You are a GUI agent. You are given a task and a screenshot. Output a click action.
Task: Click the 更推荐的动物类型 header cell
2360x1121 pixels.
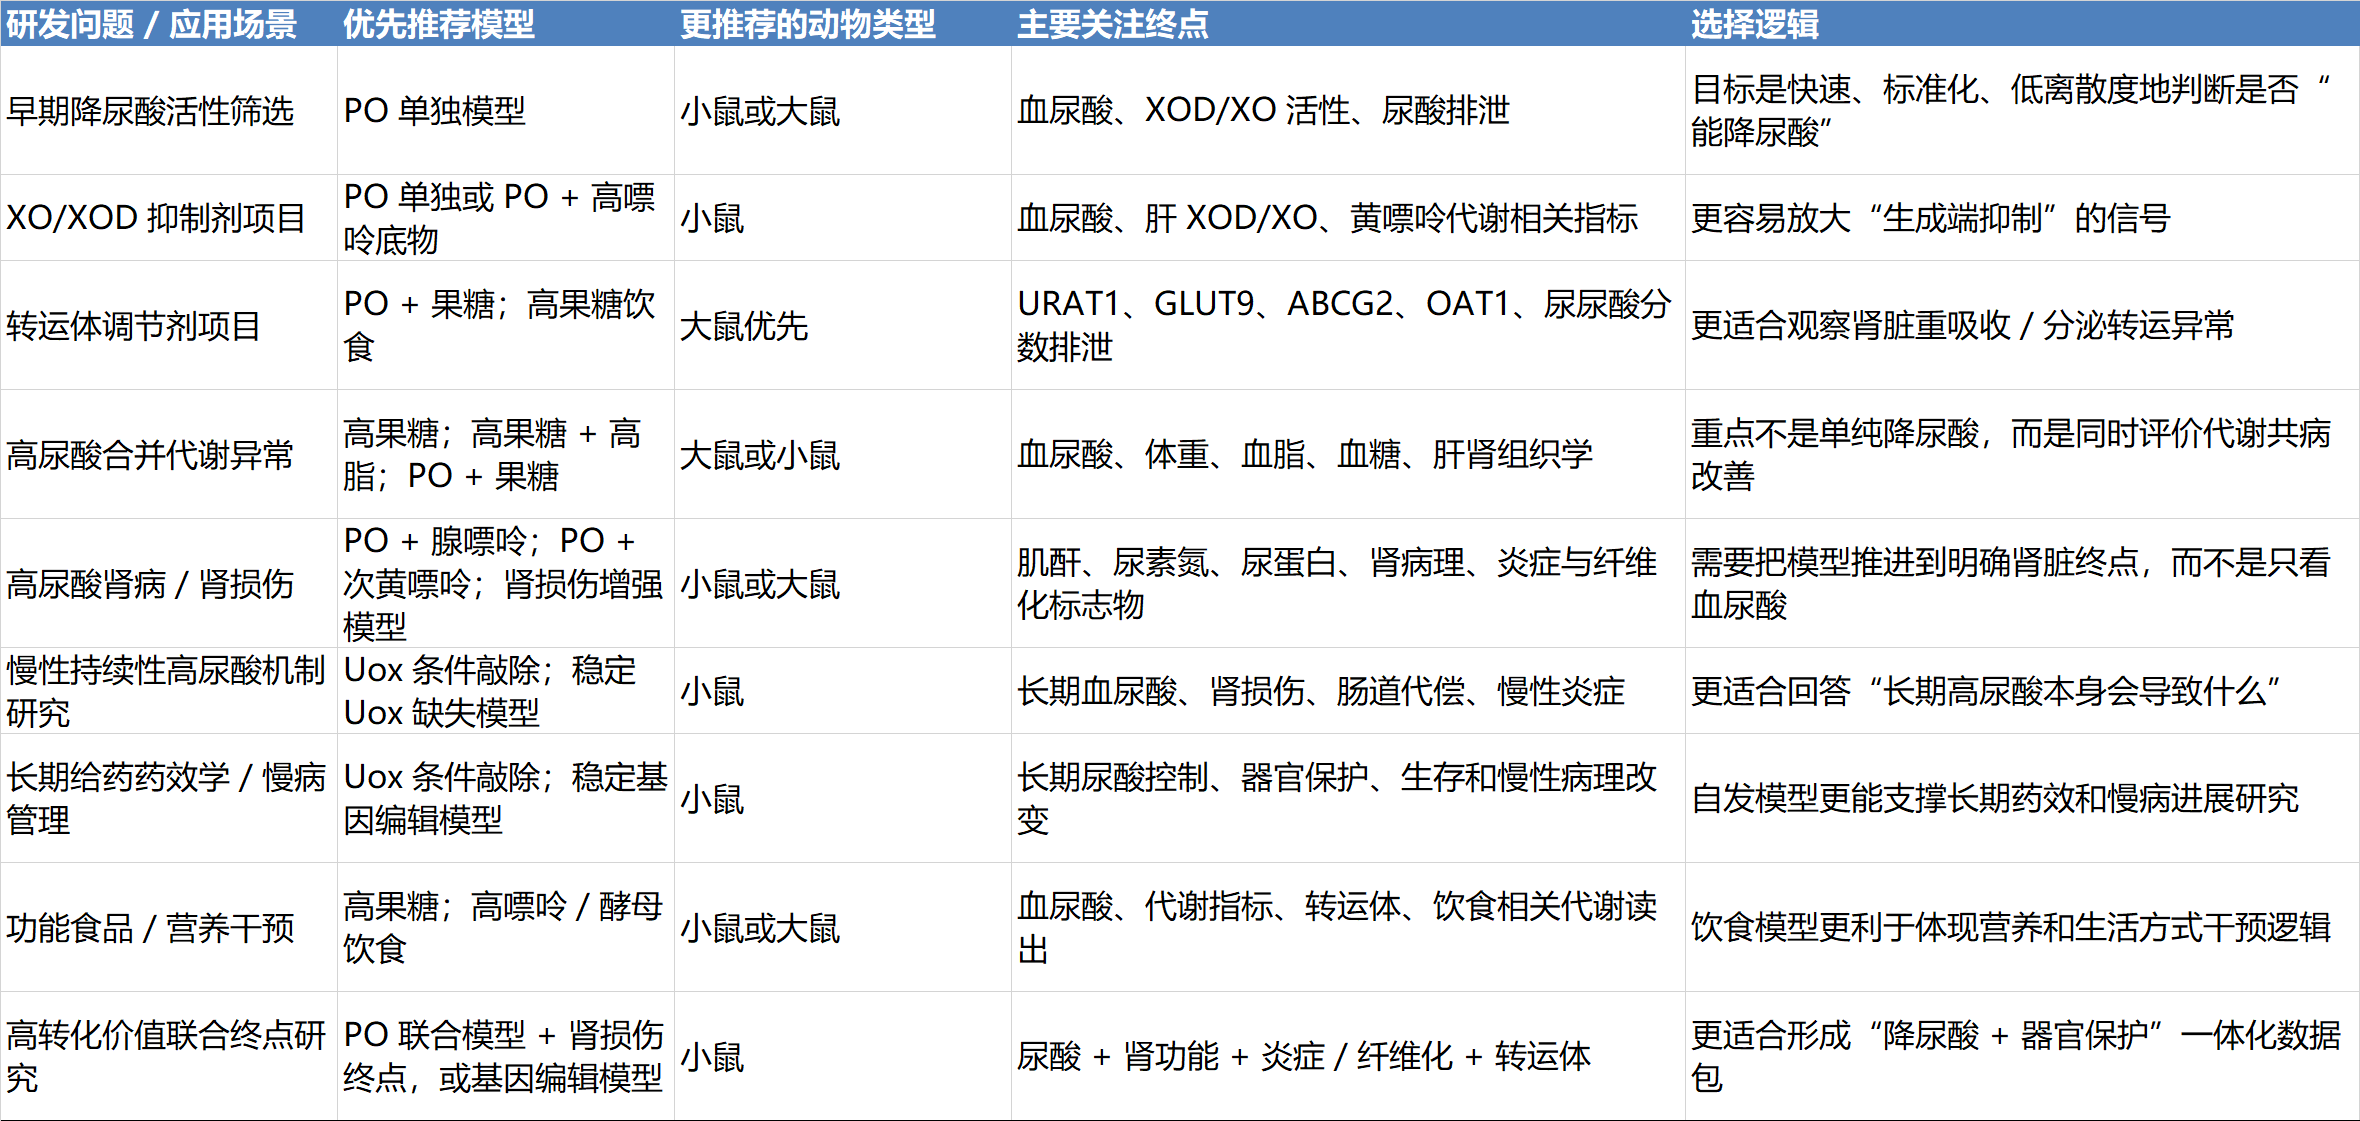(807, 23)
